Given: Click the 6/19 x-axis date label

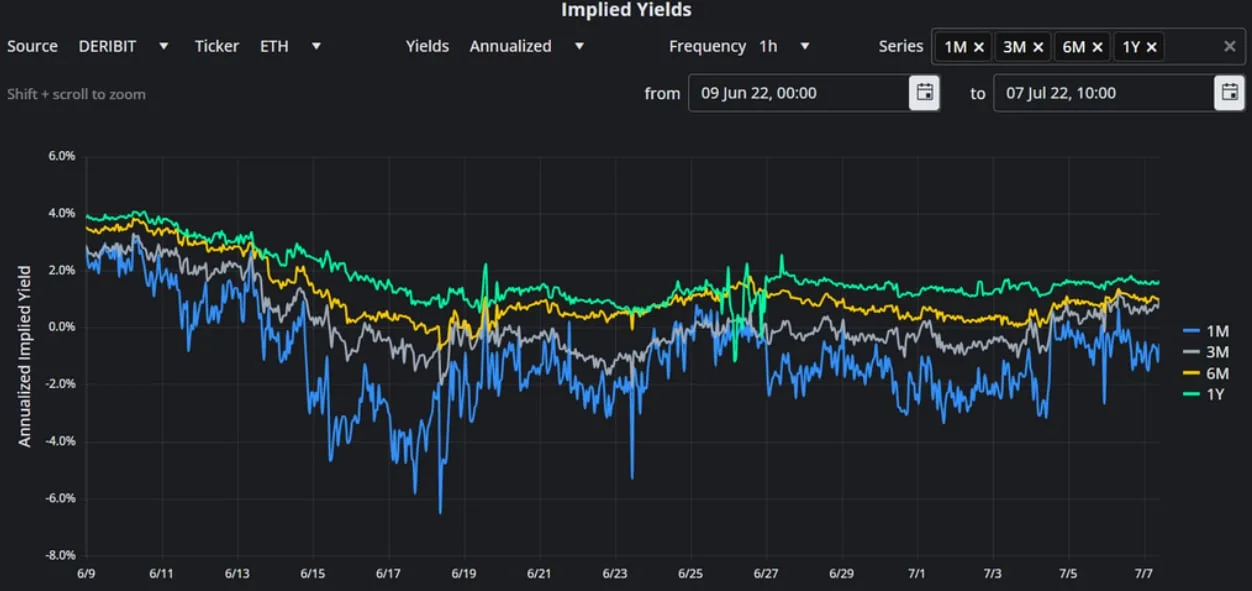Looking at the screenshot, I should pos(464,574).
